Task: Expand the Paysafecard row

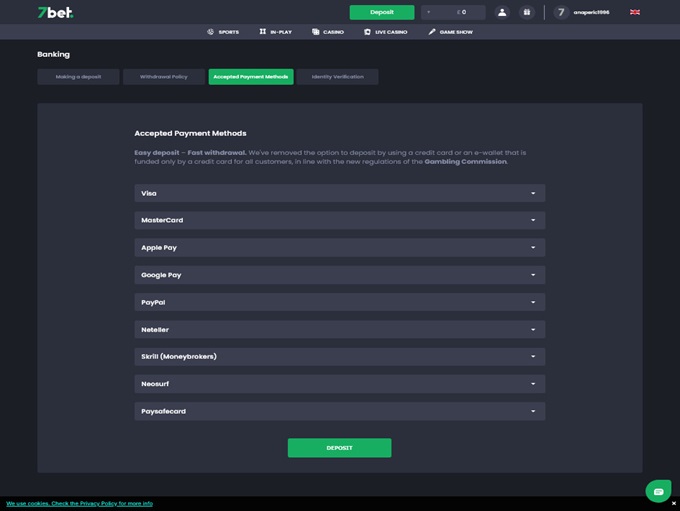Action: click(x=339, y=411)
